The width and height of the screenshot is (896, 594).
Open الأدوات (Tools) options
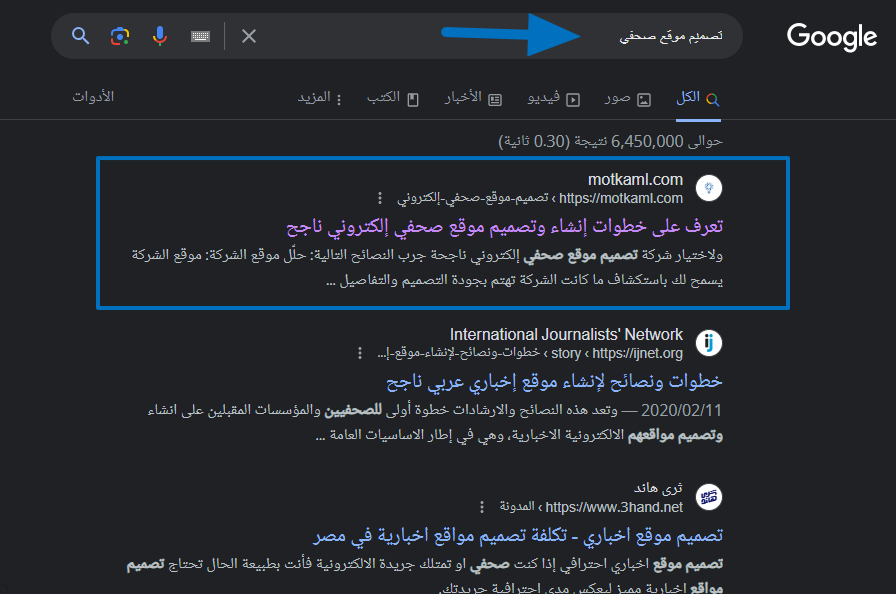pyautogui.click(x=93, y=97)
